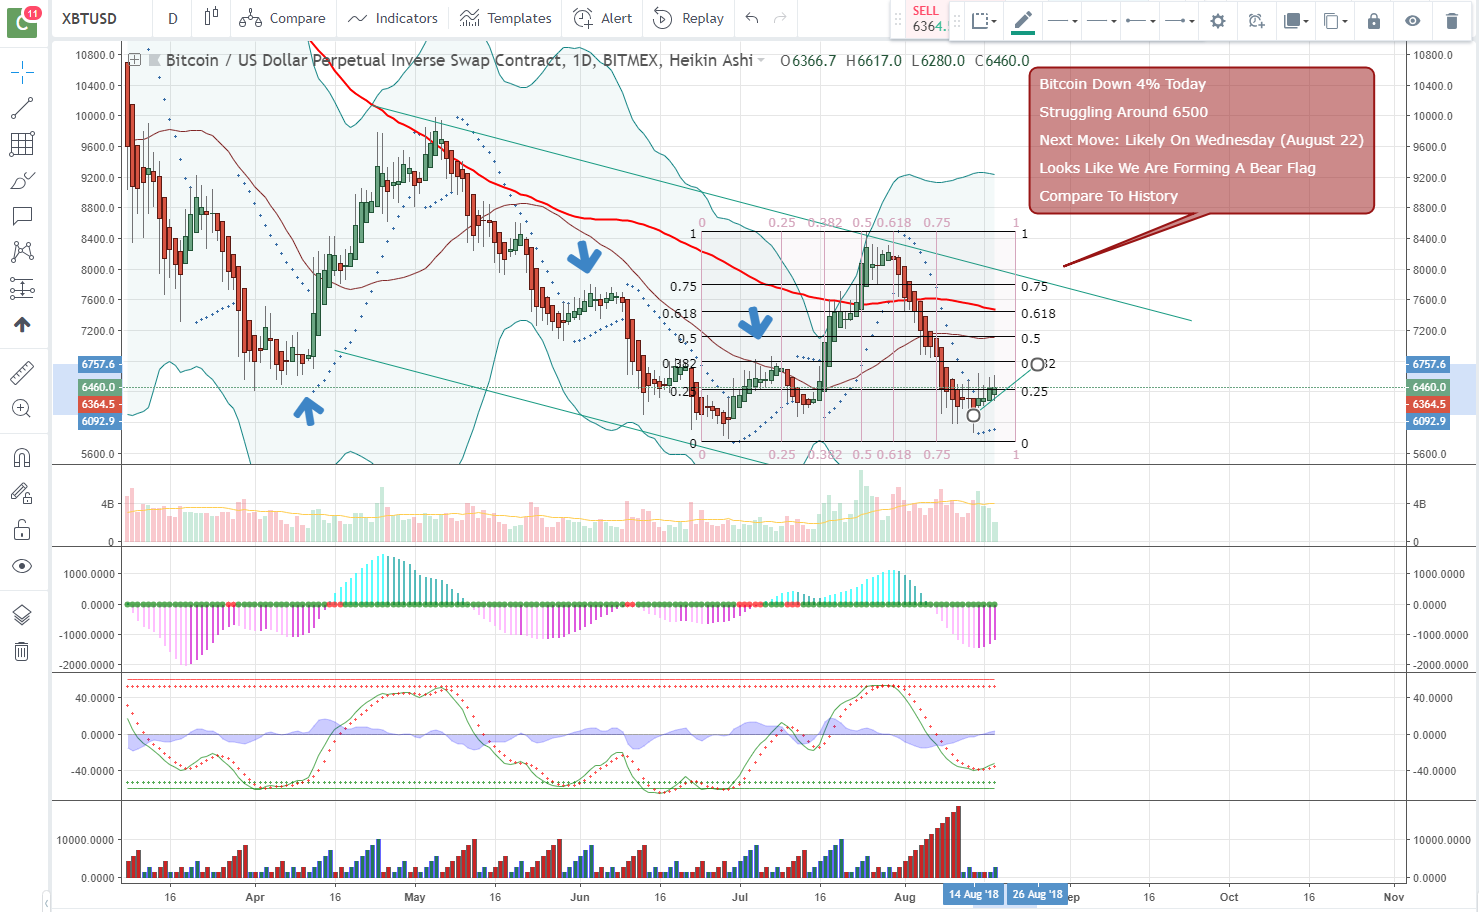Open the clone copy dropdown
This screenshot has width=1479, height=912.
(1335, 20)
